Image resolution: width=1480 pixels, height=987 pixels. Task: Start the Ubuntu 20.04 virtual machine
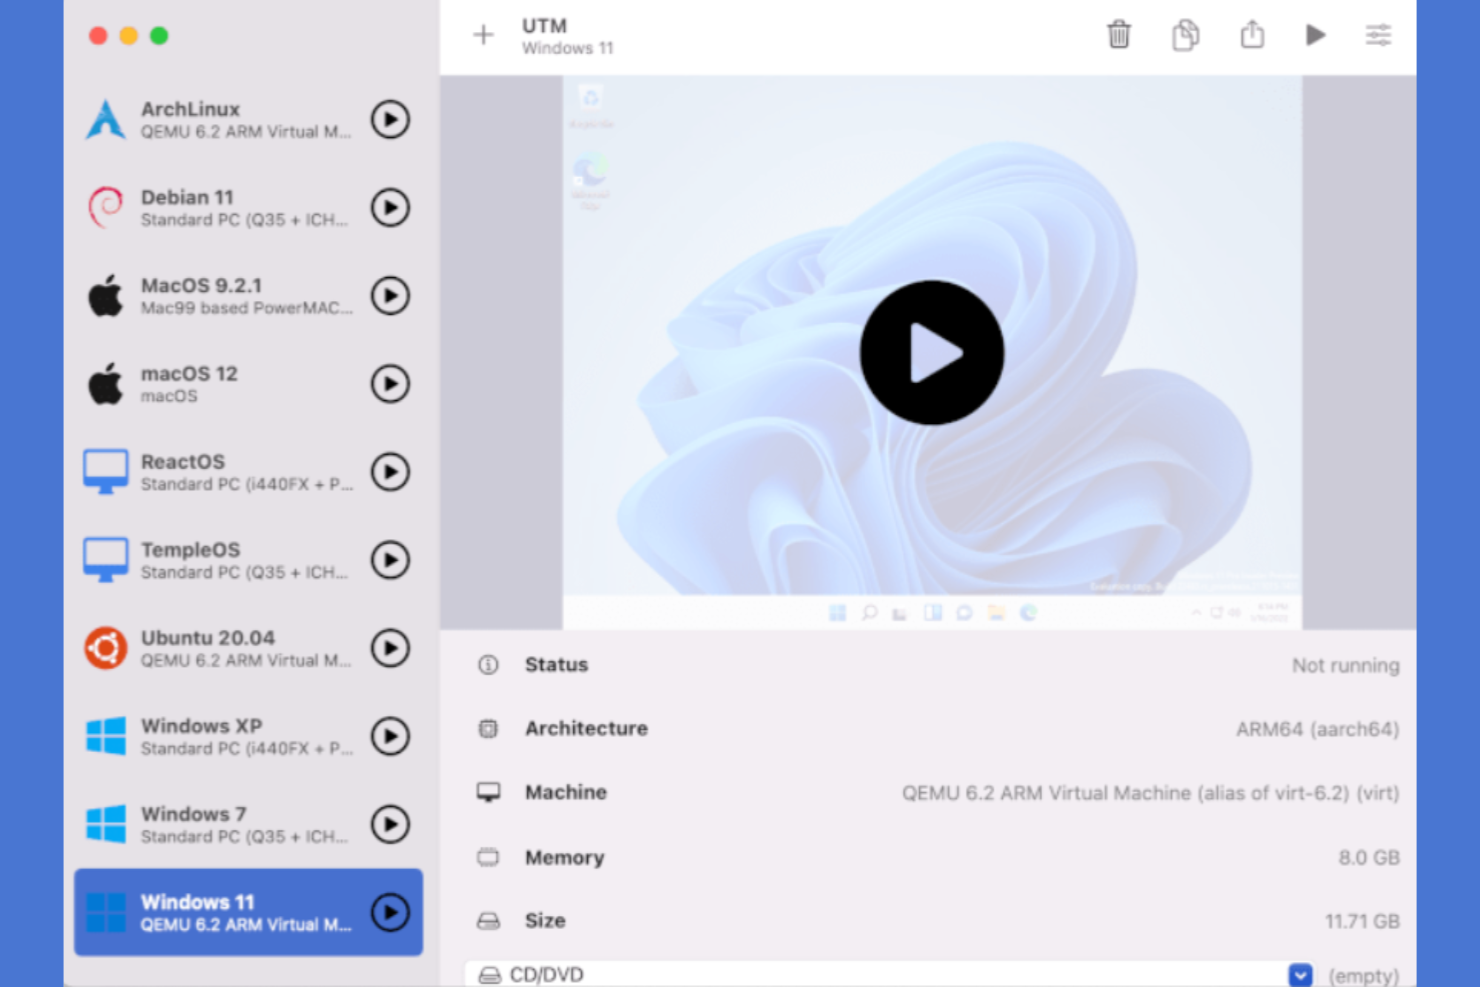click(390, 647)
